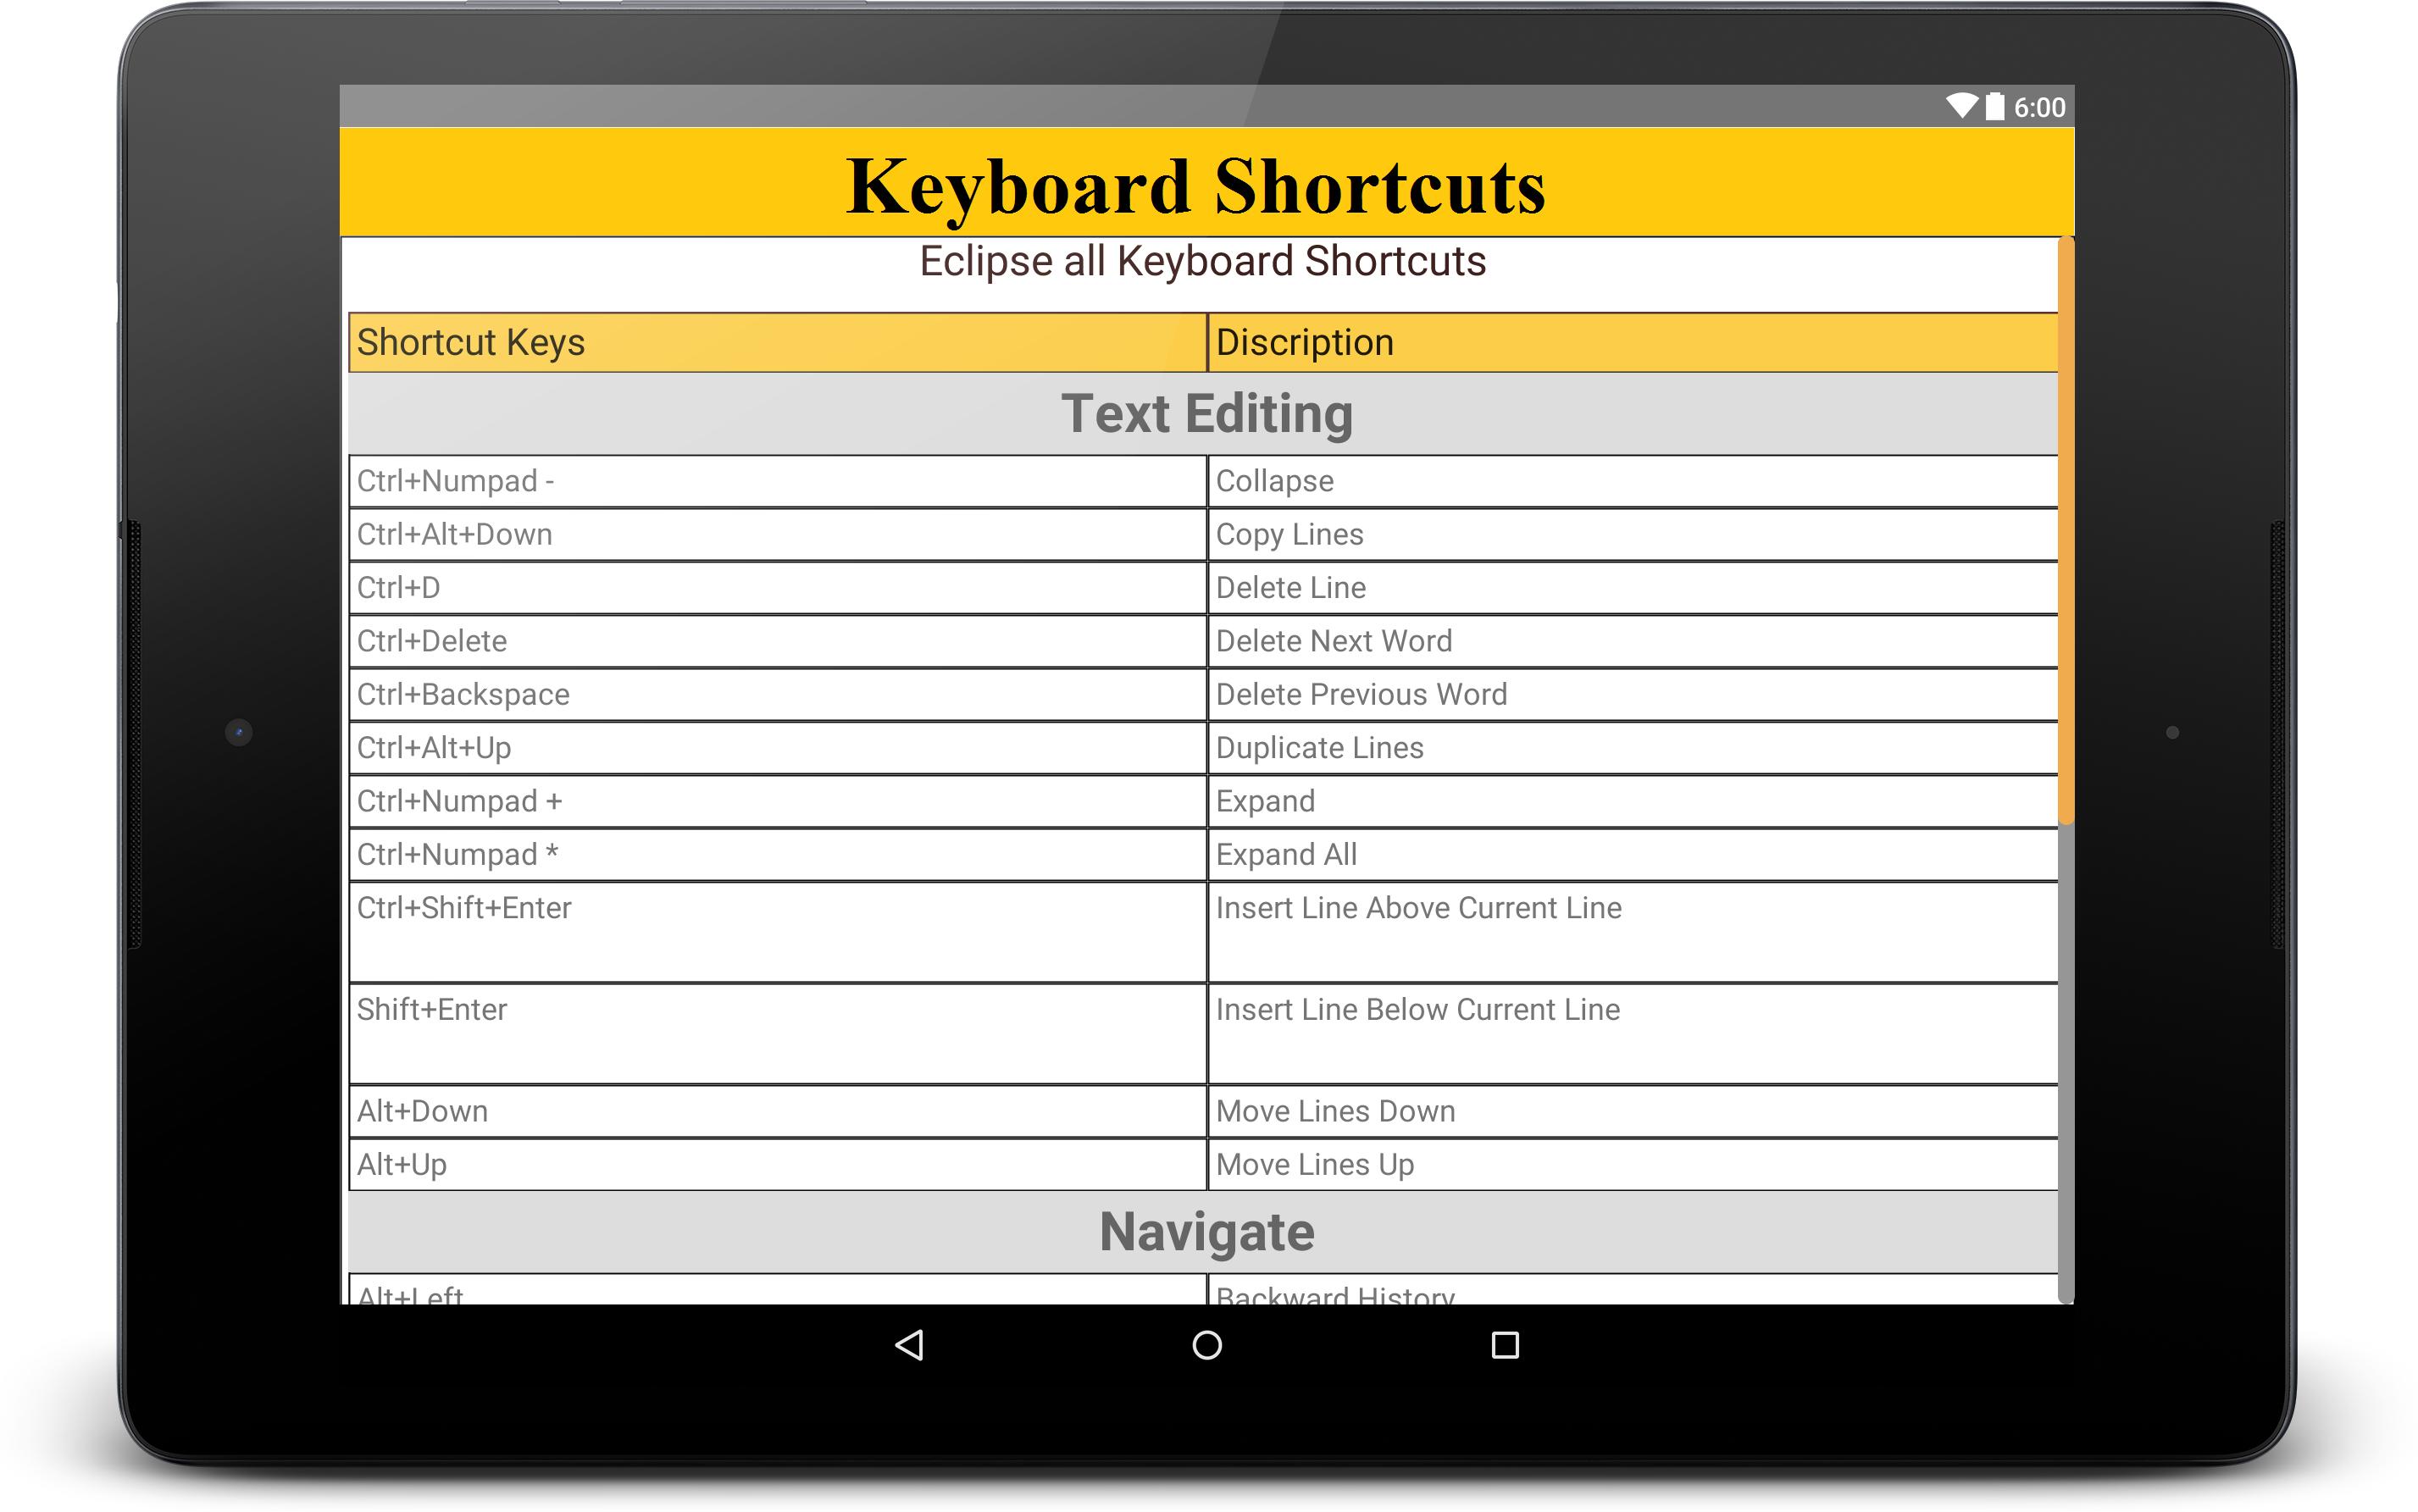Viewport: 2418px width, 1512px height.
Task: Tap the Android back navigation button
Action: click(x=909, y=1345)
